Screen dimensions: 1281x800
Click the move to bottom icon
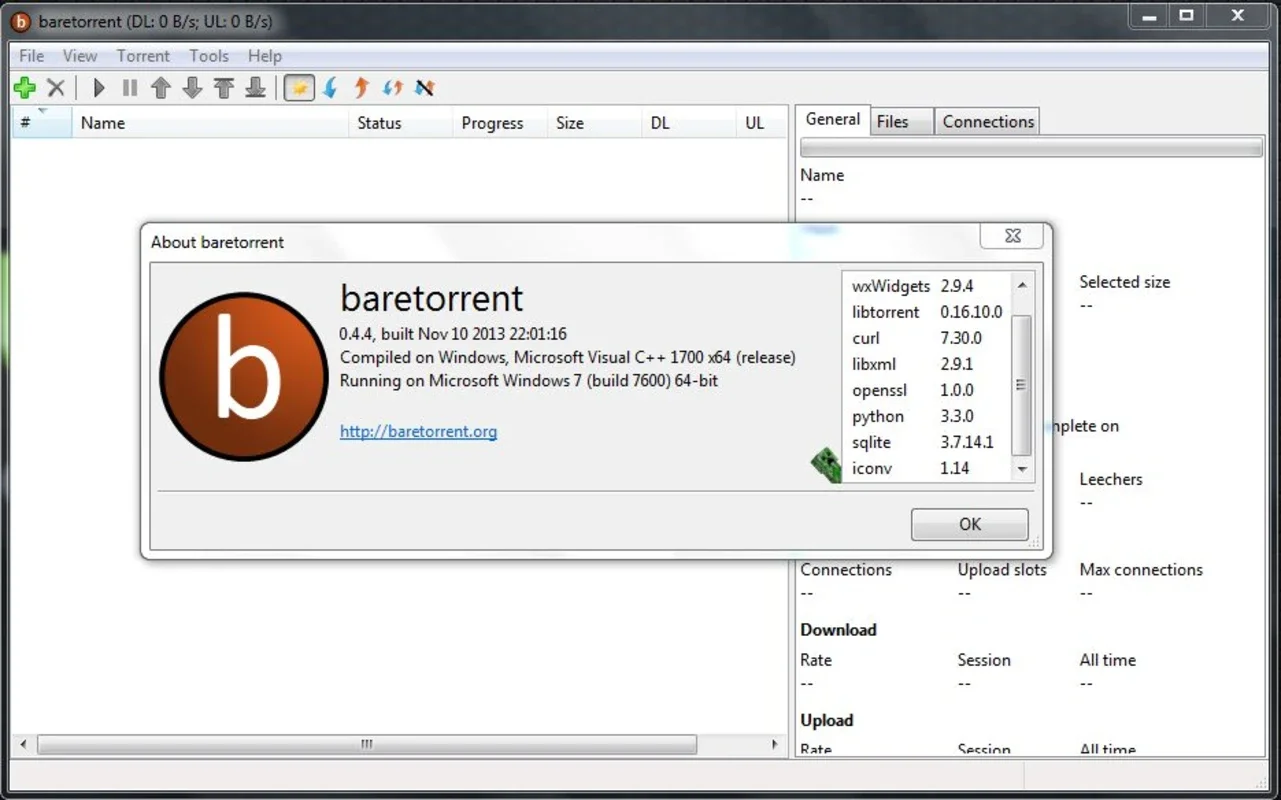pos(256,88)
